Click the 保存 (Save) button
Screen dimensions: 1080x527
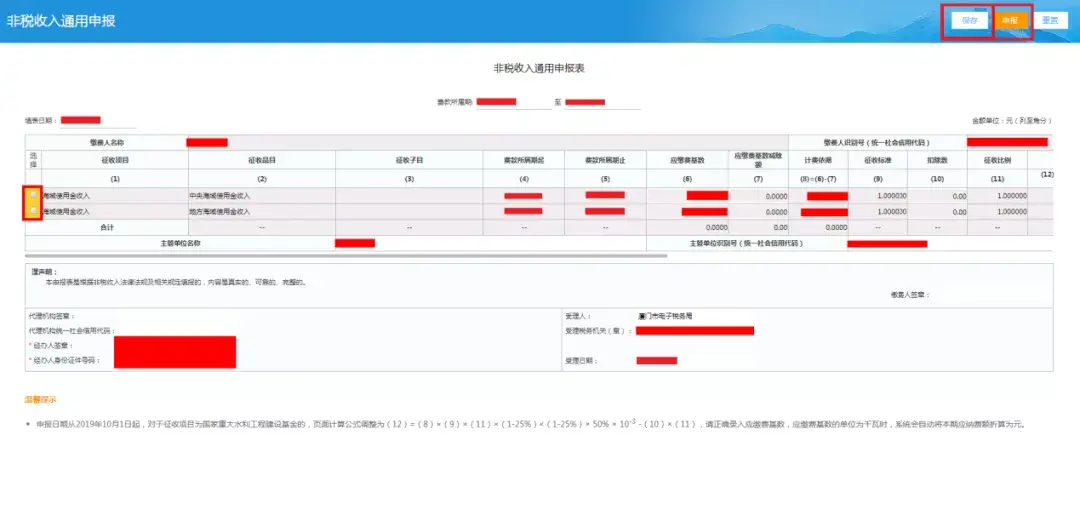click(x=968, y=20)
